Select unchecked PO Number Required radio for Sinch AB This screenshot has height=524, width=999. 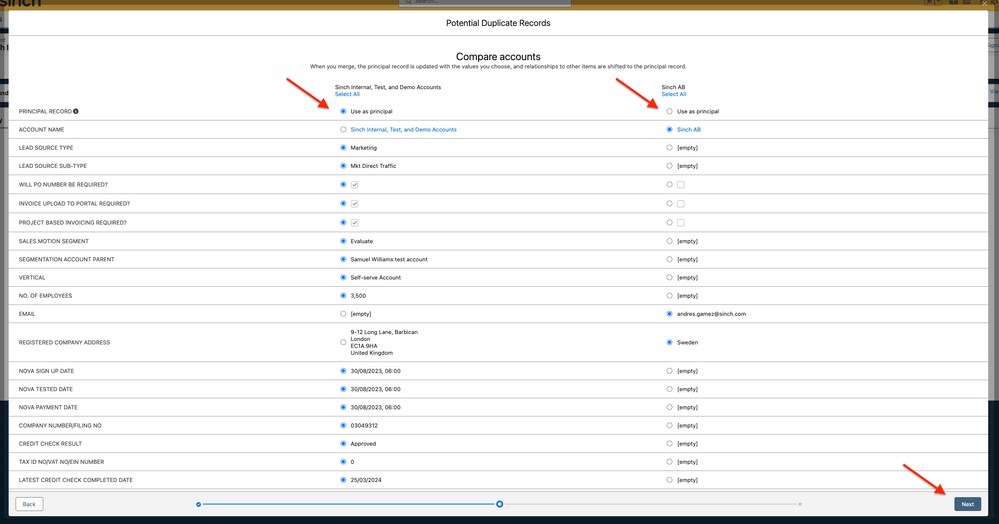[x=670, y=185]
